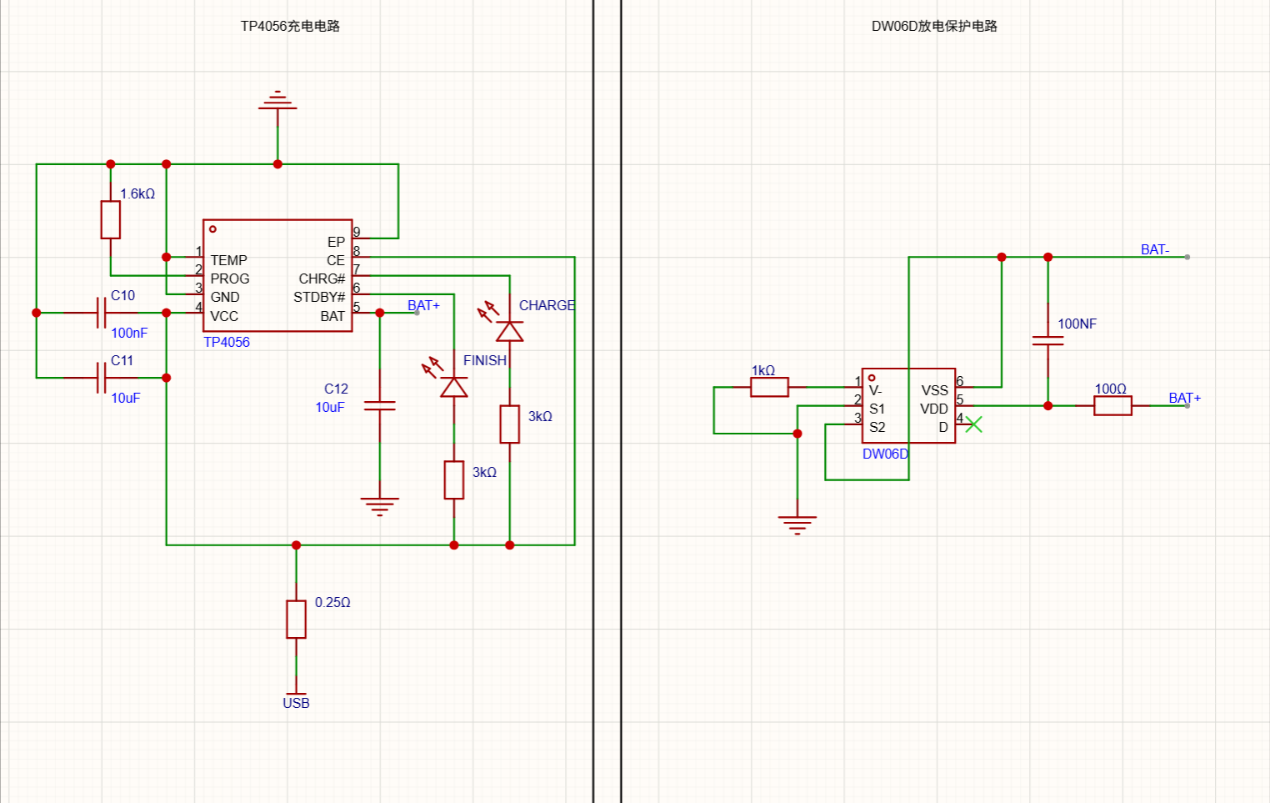Select the TP4056 chip body
The image size is (1270, 803).
click(x=278, y=275)
